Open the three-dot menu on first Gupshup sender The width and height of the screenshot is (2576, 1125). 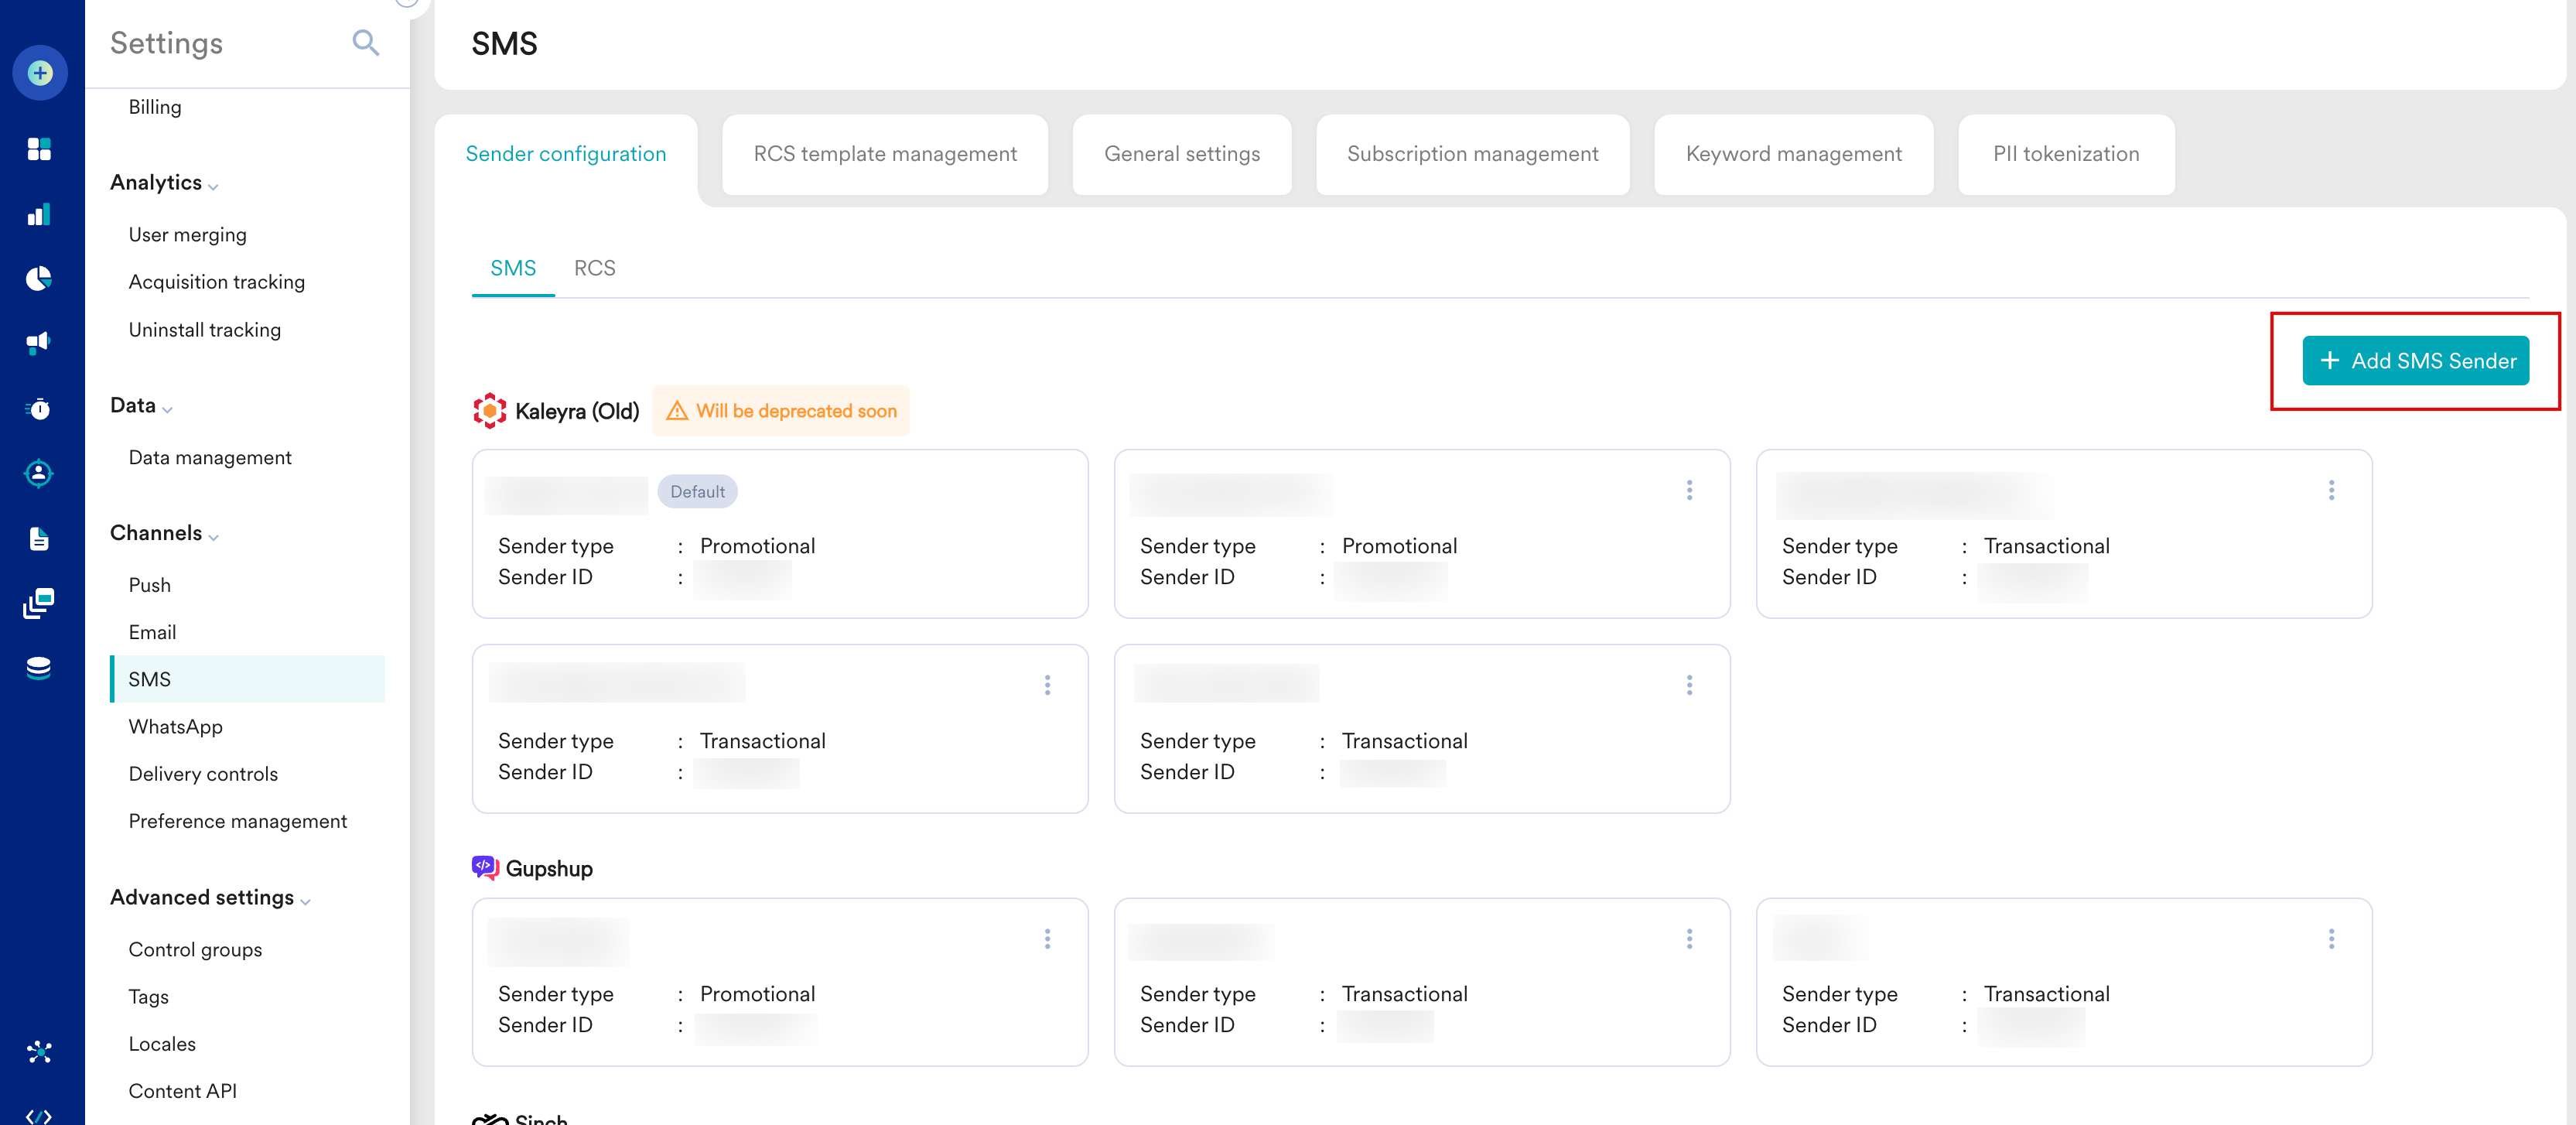(x=1047, y=938)
